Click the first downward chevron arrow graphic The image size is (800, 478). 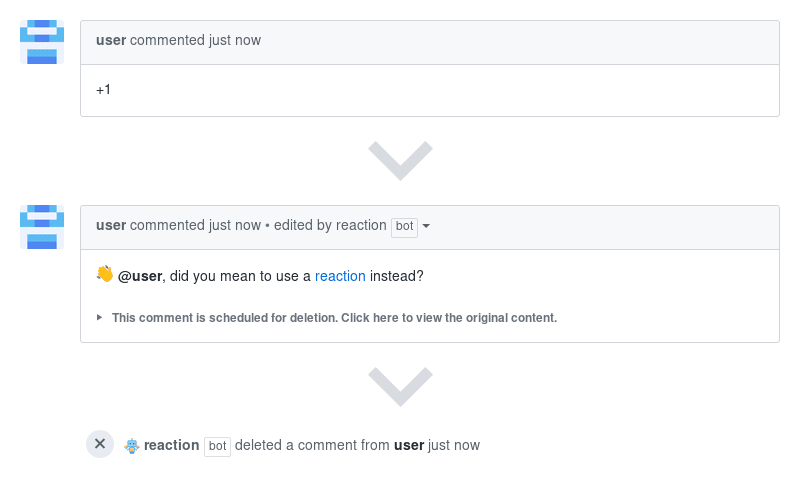coord(400,160)
